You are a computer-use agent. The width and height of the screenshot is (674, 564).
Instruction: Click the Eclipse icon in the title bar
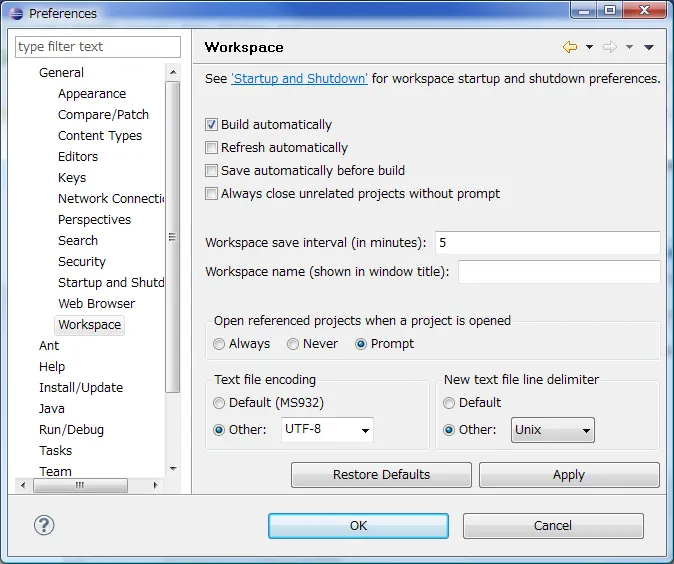coord(16,14)
